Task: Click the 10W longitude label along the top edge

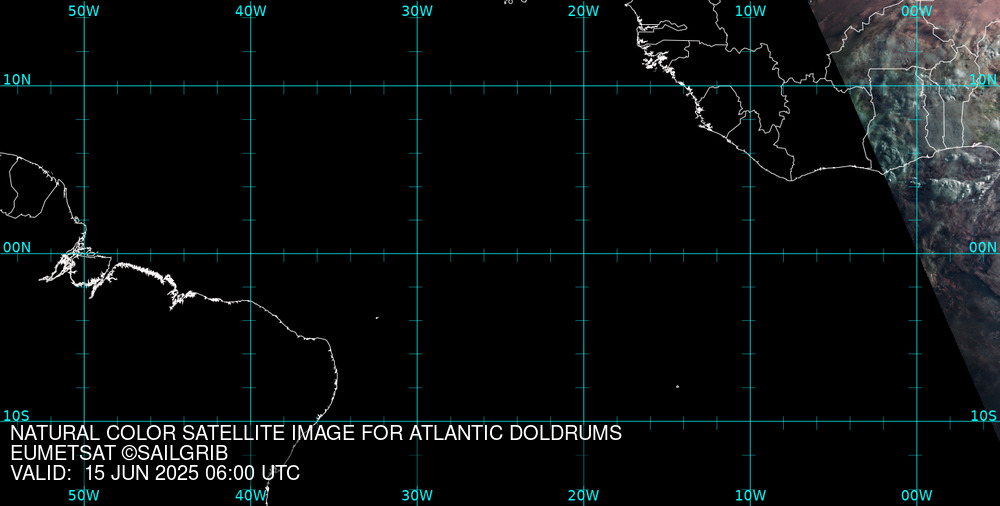Action: 751,11
